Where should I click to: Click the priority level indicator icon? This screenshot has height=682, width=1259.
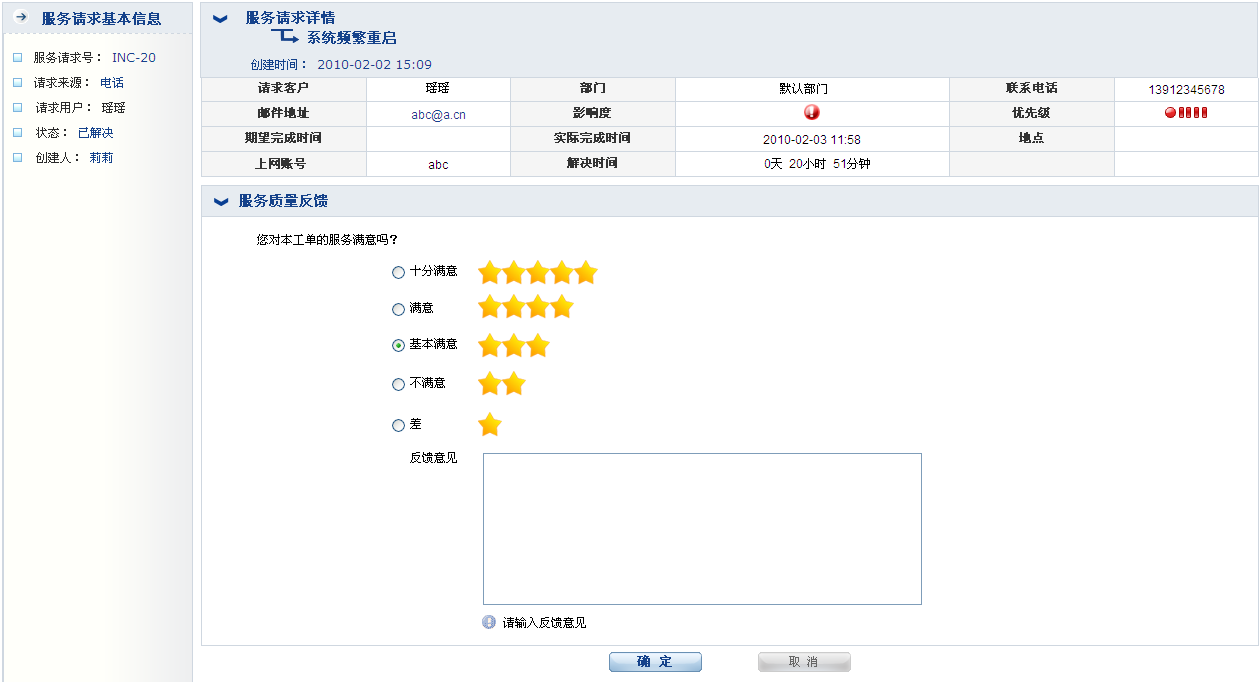tap(1186, 113)
